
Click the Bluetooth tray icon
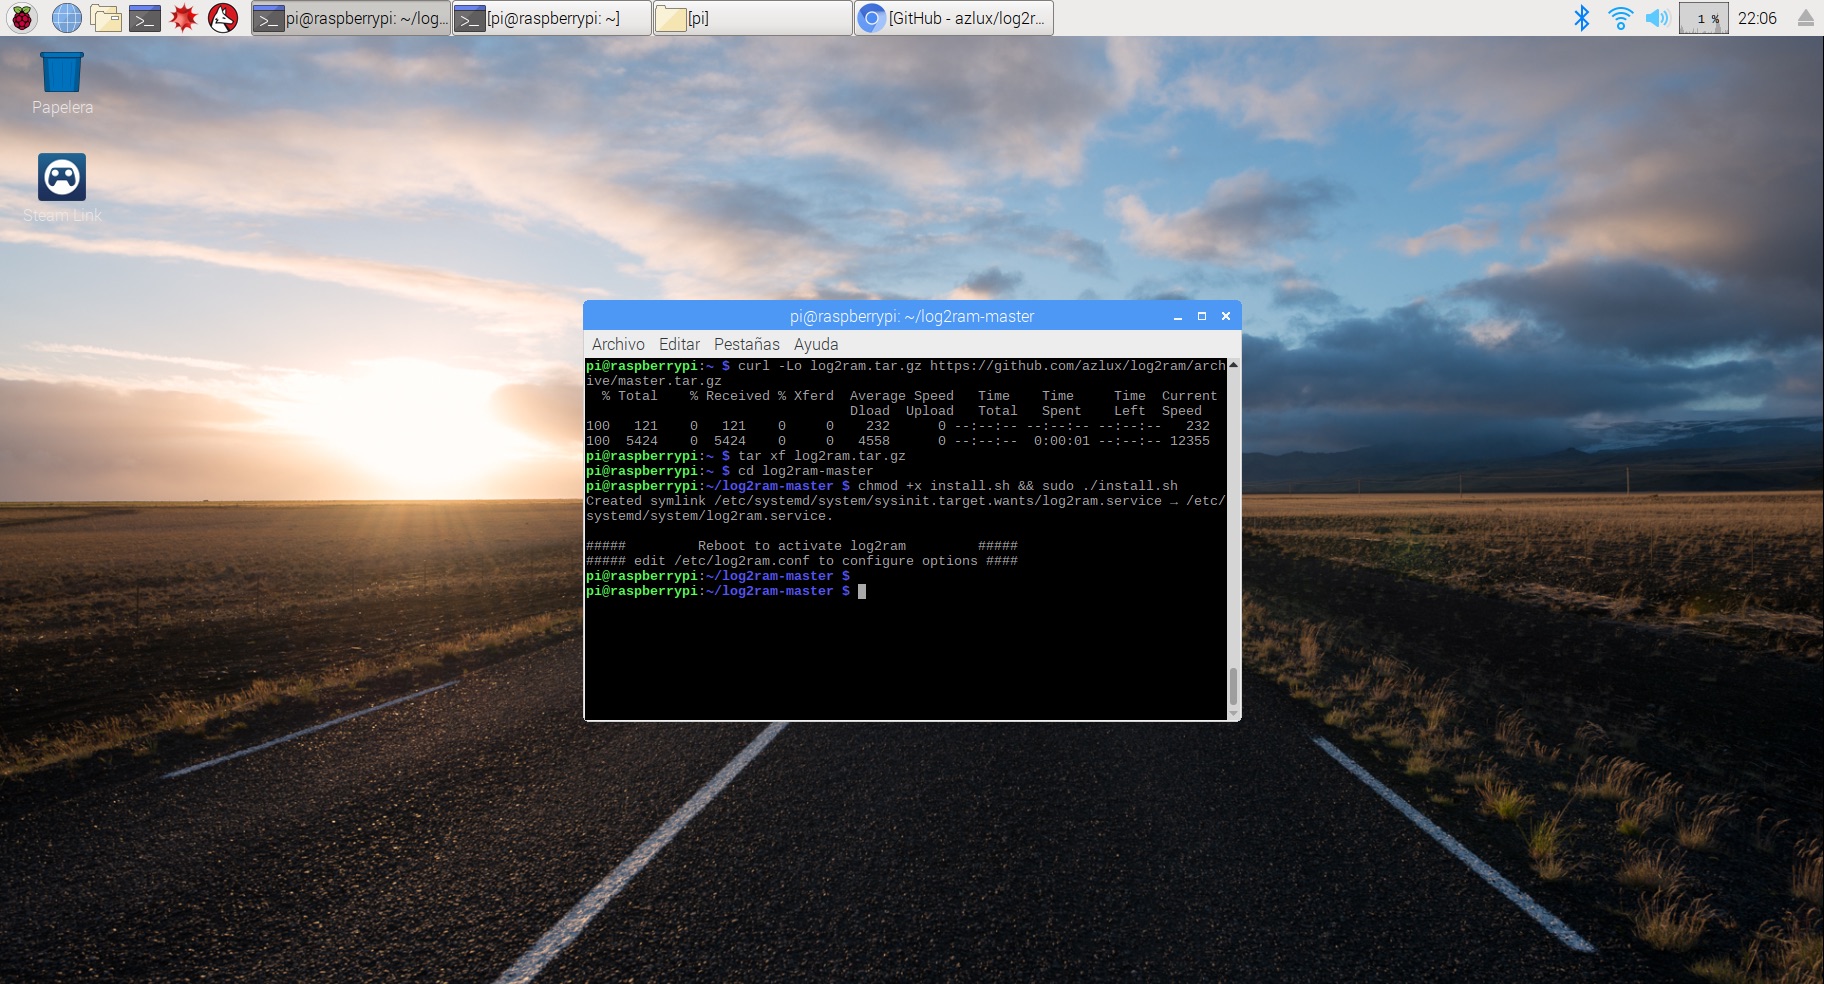click(1581, 18)
